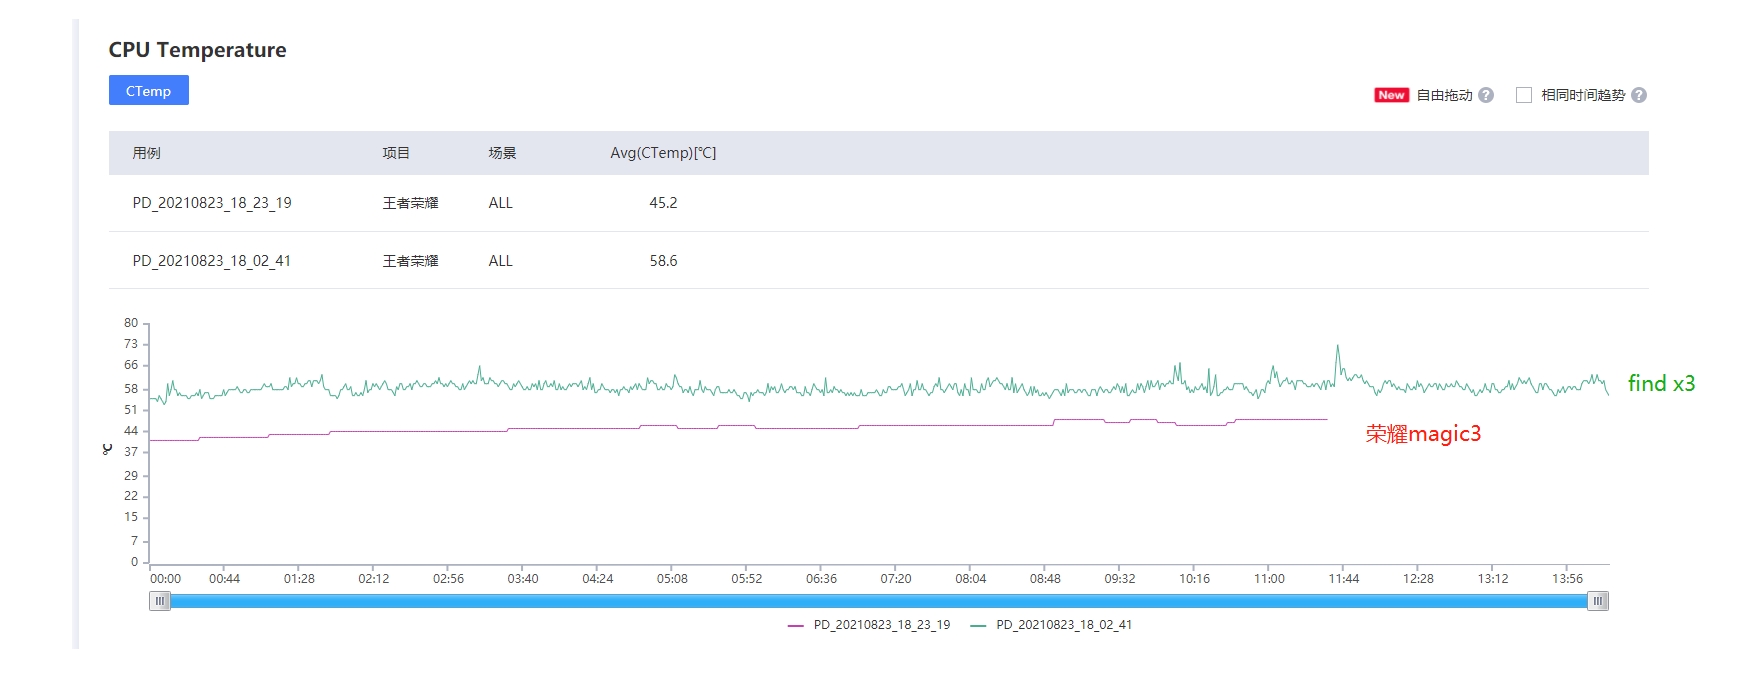Click the 用例 column header
Screen dimensions: 1757x675
tap(146, 153)
